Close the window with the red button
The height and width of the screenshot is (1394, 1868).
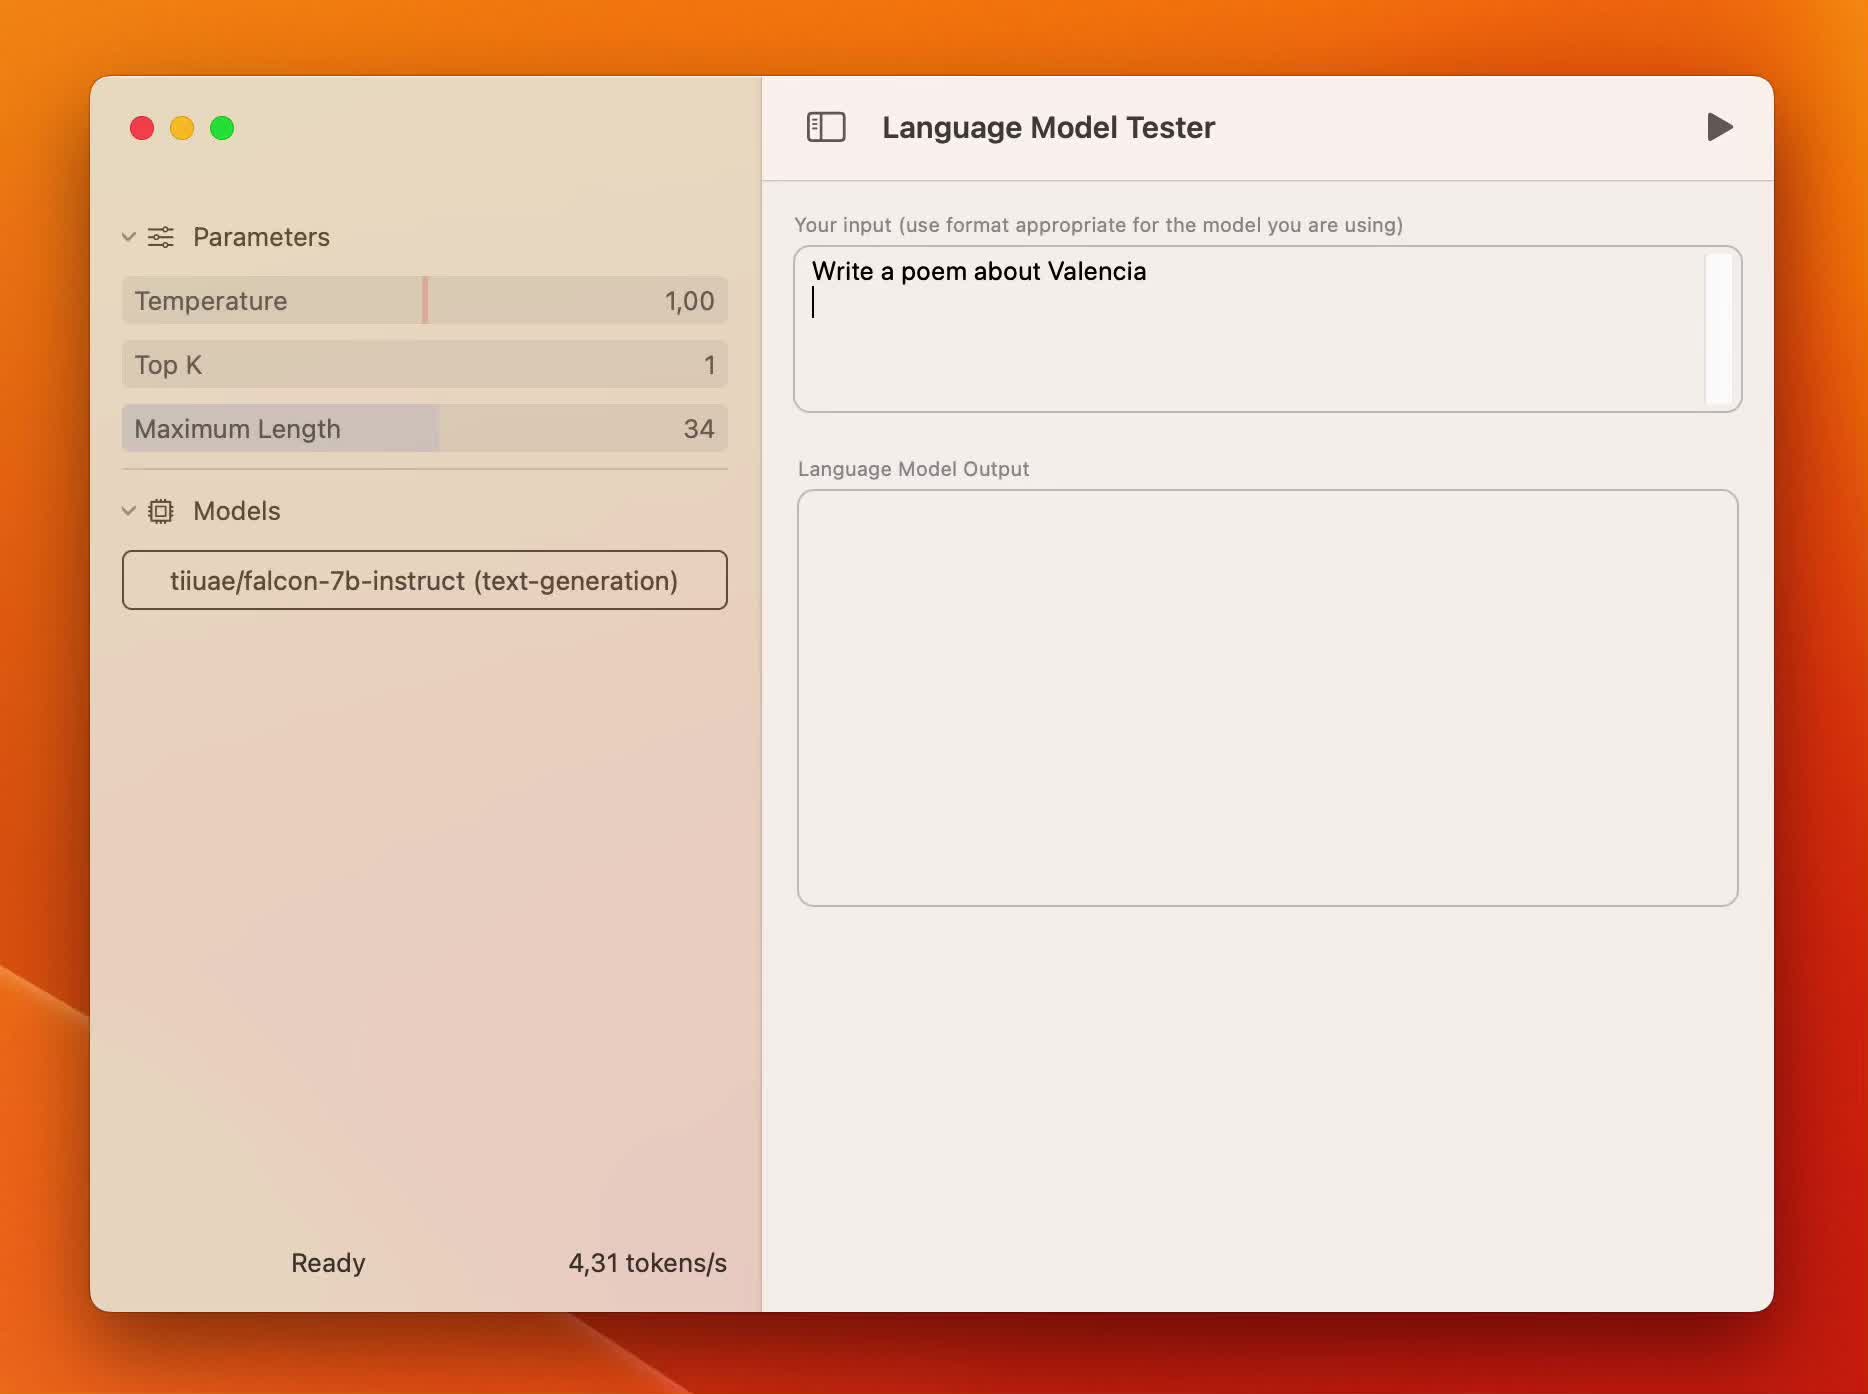(x=142, y=128)
